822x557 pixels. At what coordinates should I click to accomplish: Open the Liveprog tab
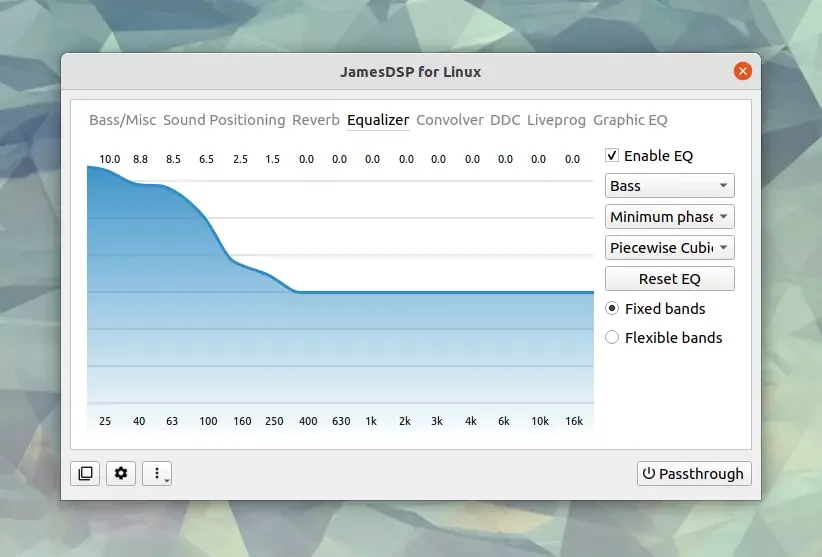(x=556, y=120)
